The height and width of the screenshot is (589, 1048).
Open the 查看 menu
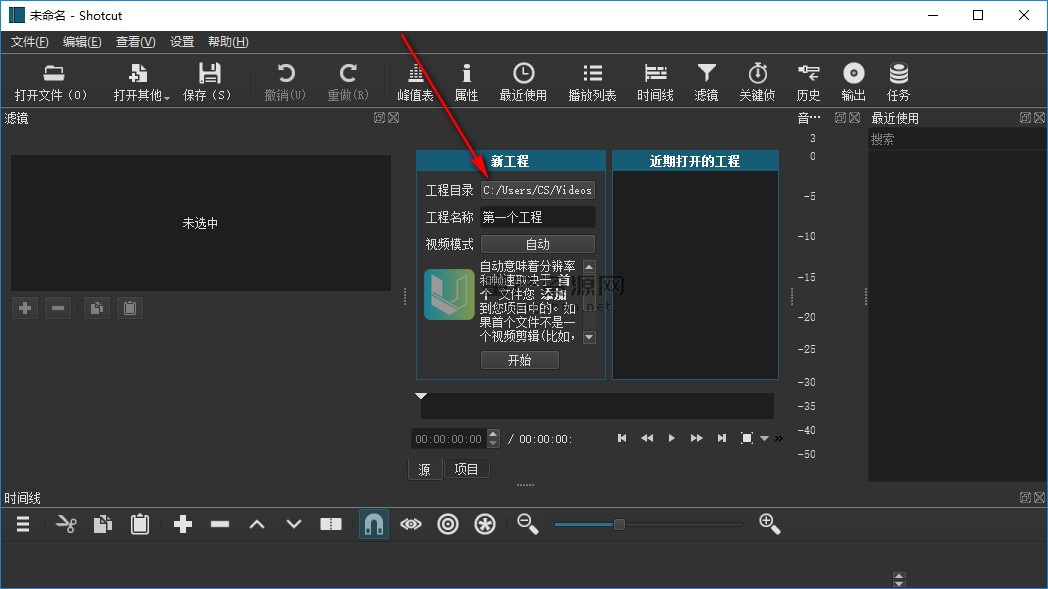pos(135,42)
